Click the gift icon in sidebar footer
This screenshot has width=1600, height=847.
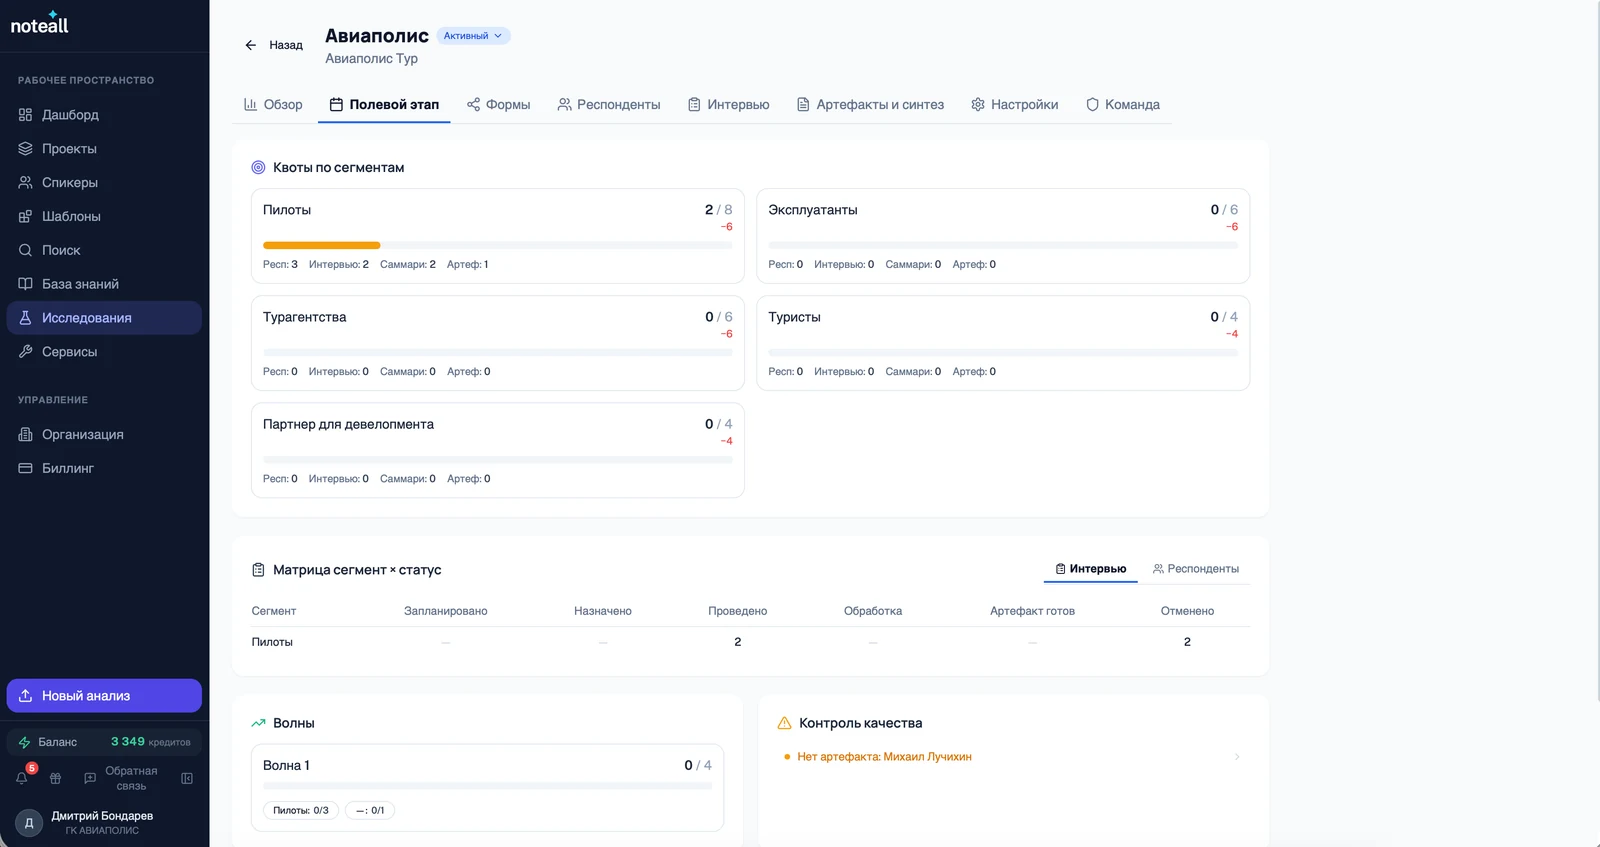click(56, 778)
